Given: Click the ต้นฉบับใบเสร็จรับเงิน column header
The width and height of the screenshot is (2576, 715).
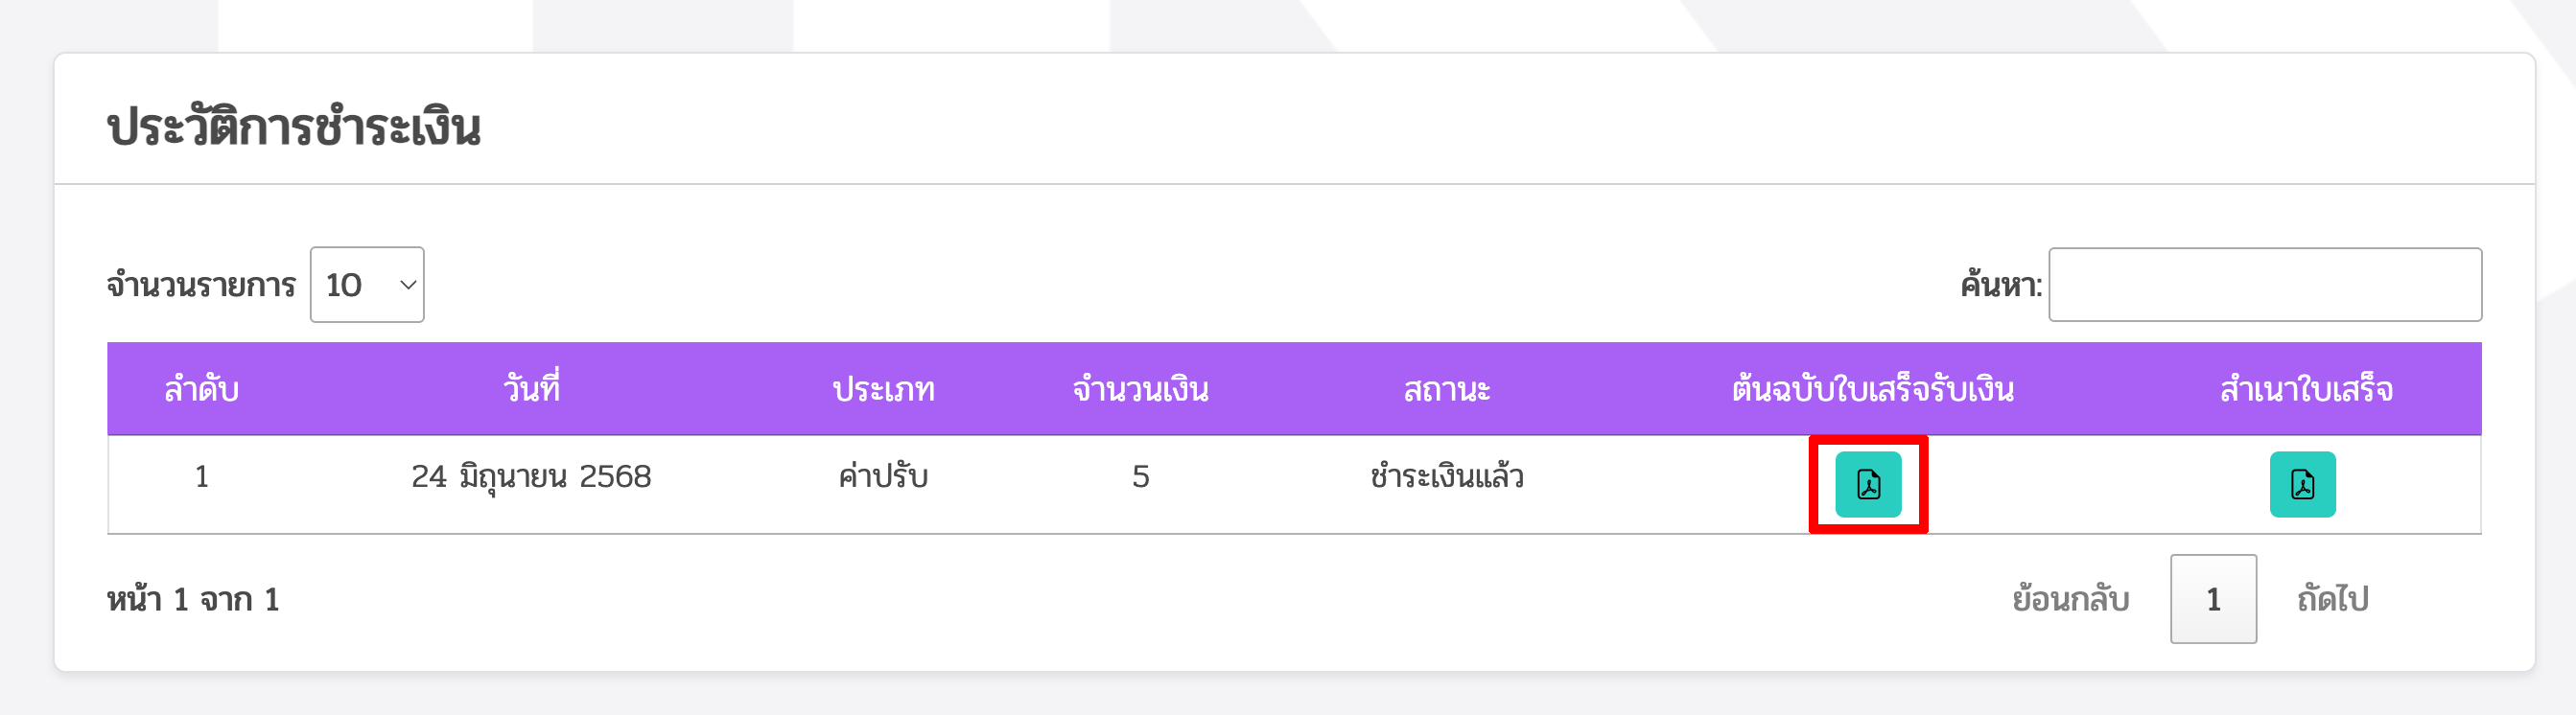Looking at the screenshot, I should pos(1872,389).
